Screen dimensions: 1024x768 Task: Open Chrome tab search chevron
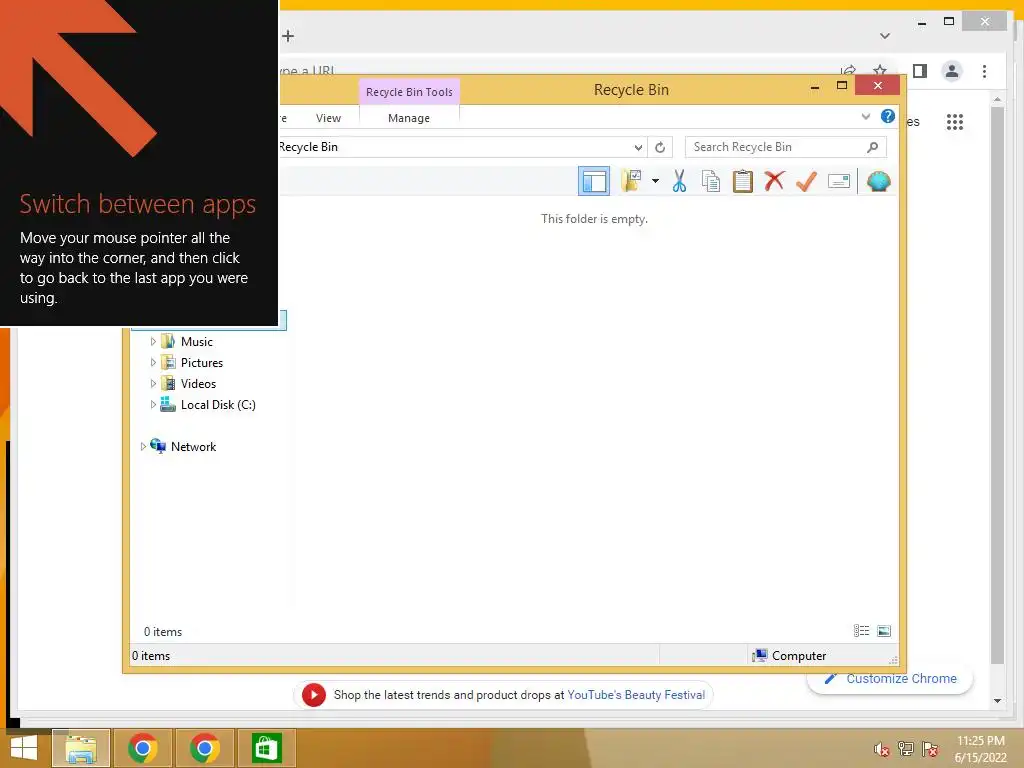pyautogui.click(x=885, y=36)
